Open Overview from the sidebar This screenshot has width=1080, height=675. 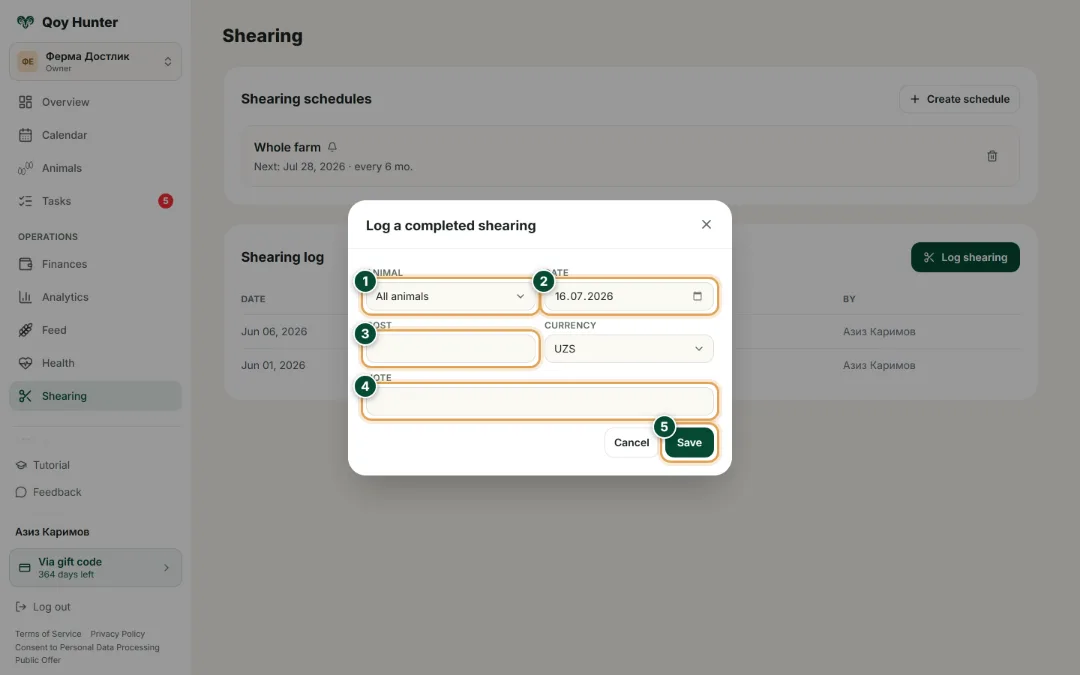point(95,102)
